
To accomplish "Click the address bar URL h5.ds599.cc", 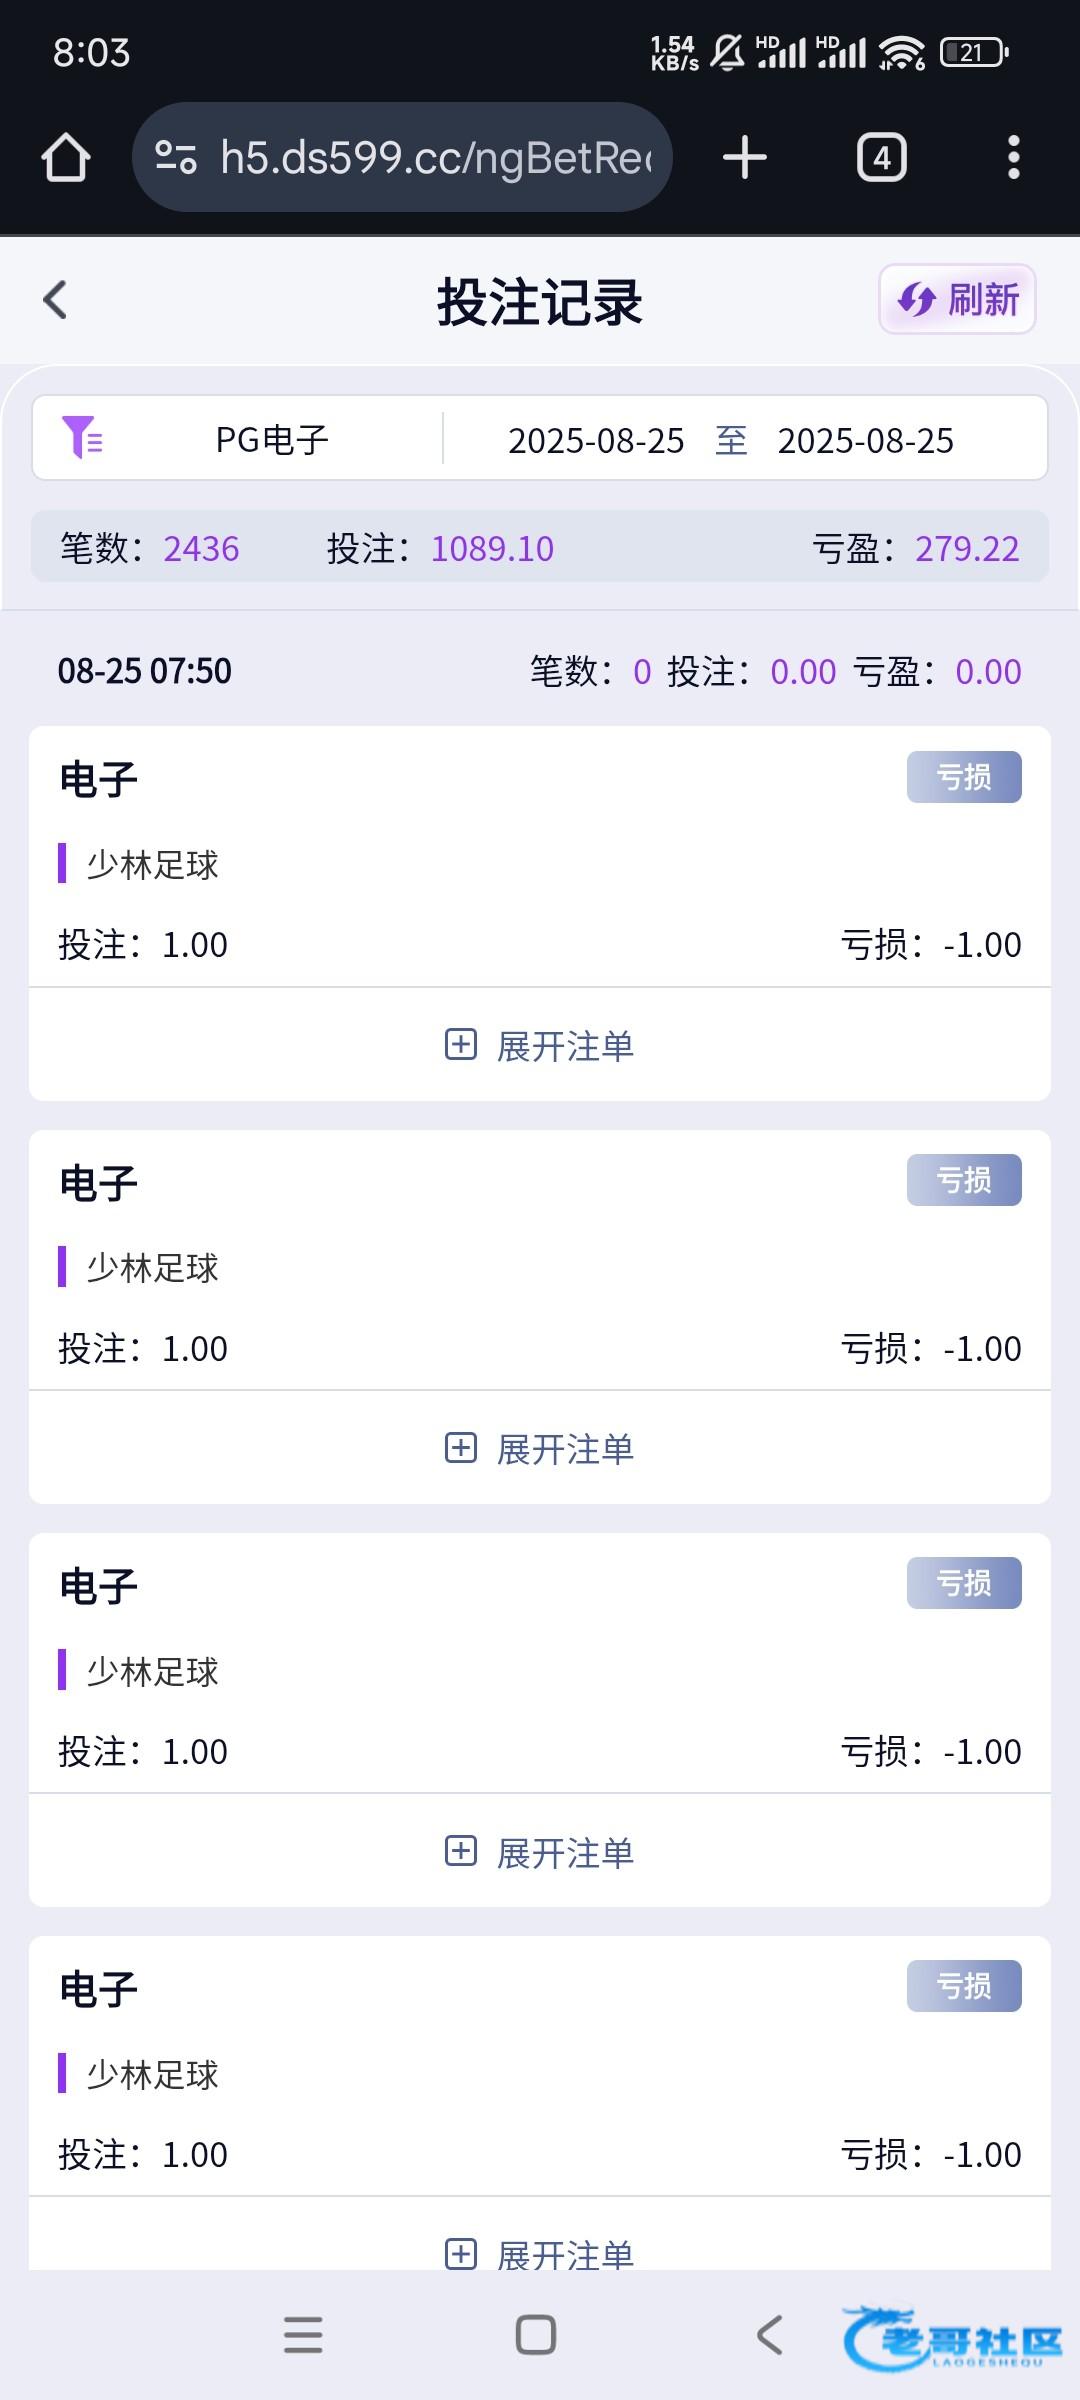I will coord(435,158).
